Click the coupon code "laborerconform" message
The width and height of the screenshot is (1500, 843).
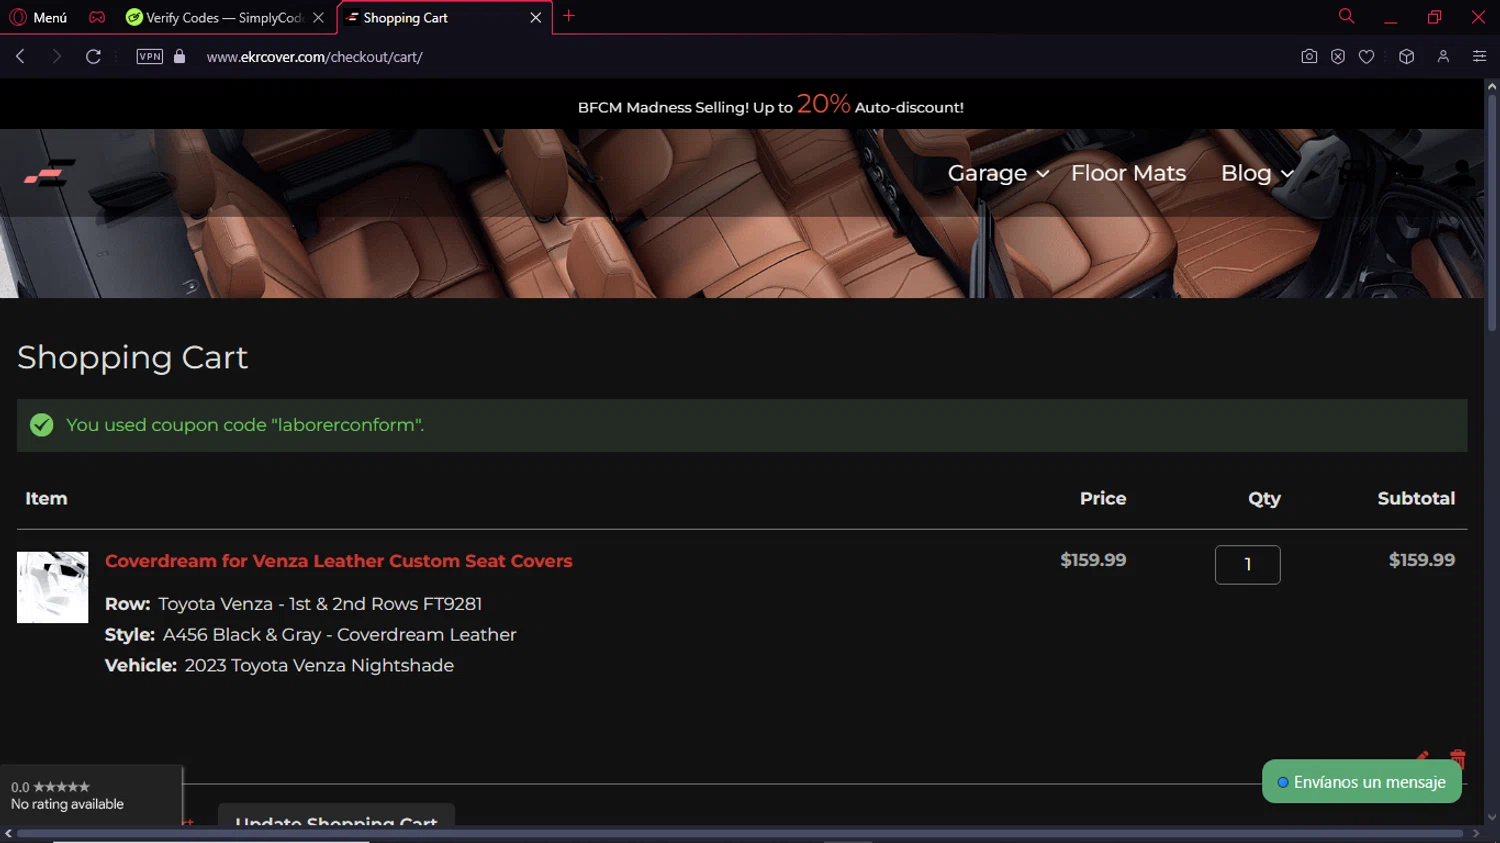pyautogui.click(x=245, y=425)
